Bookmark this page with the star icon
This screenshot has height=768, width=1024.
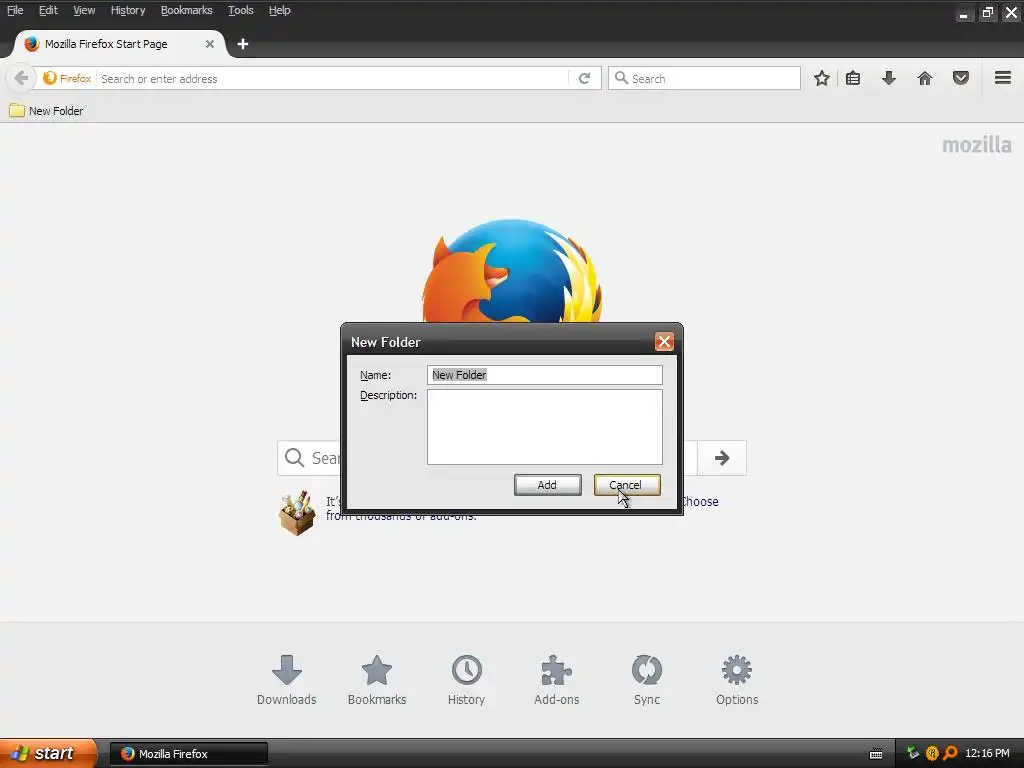822,78
